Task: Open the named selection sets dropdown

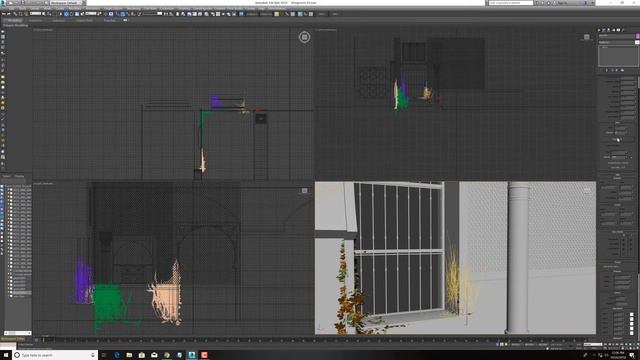Action: pyautogui.click(x=152, y=14)
